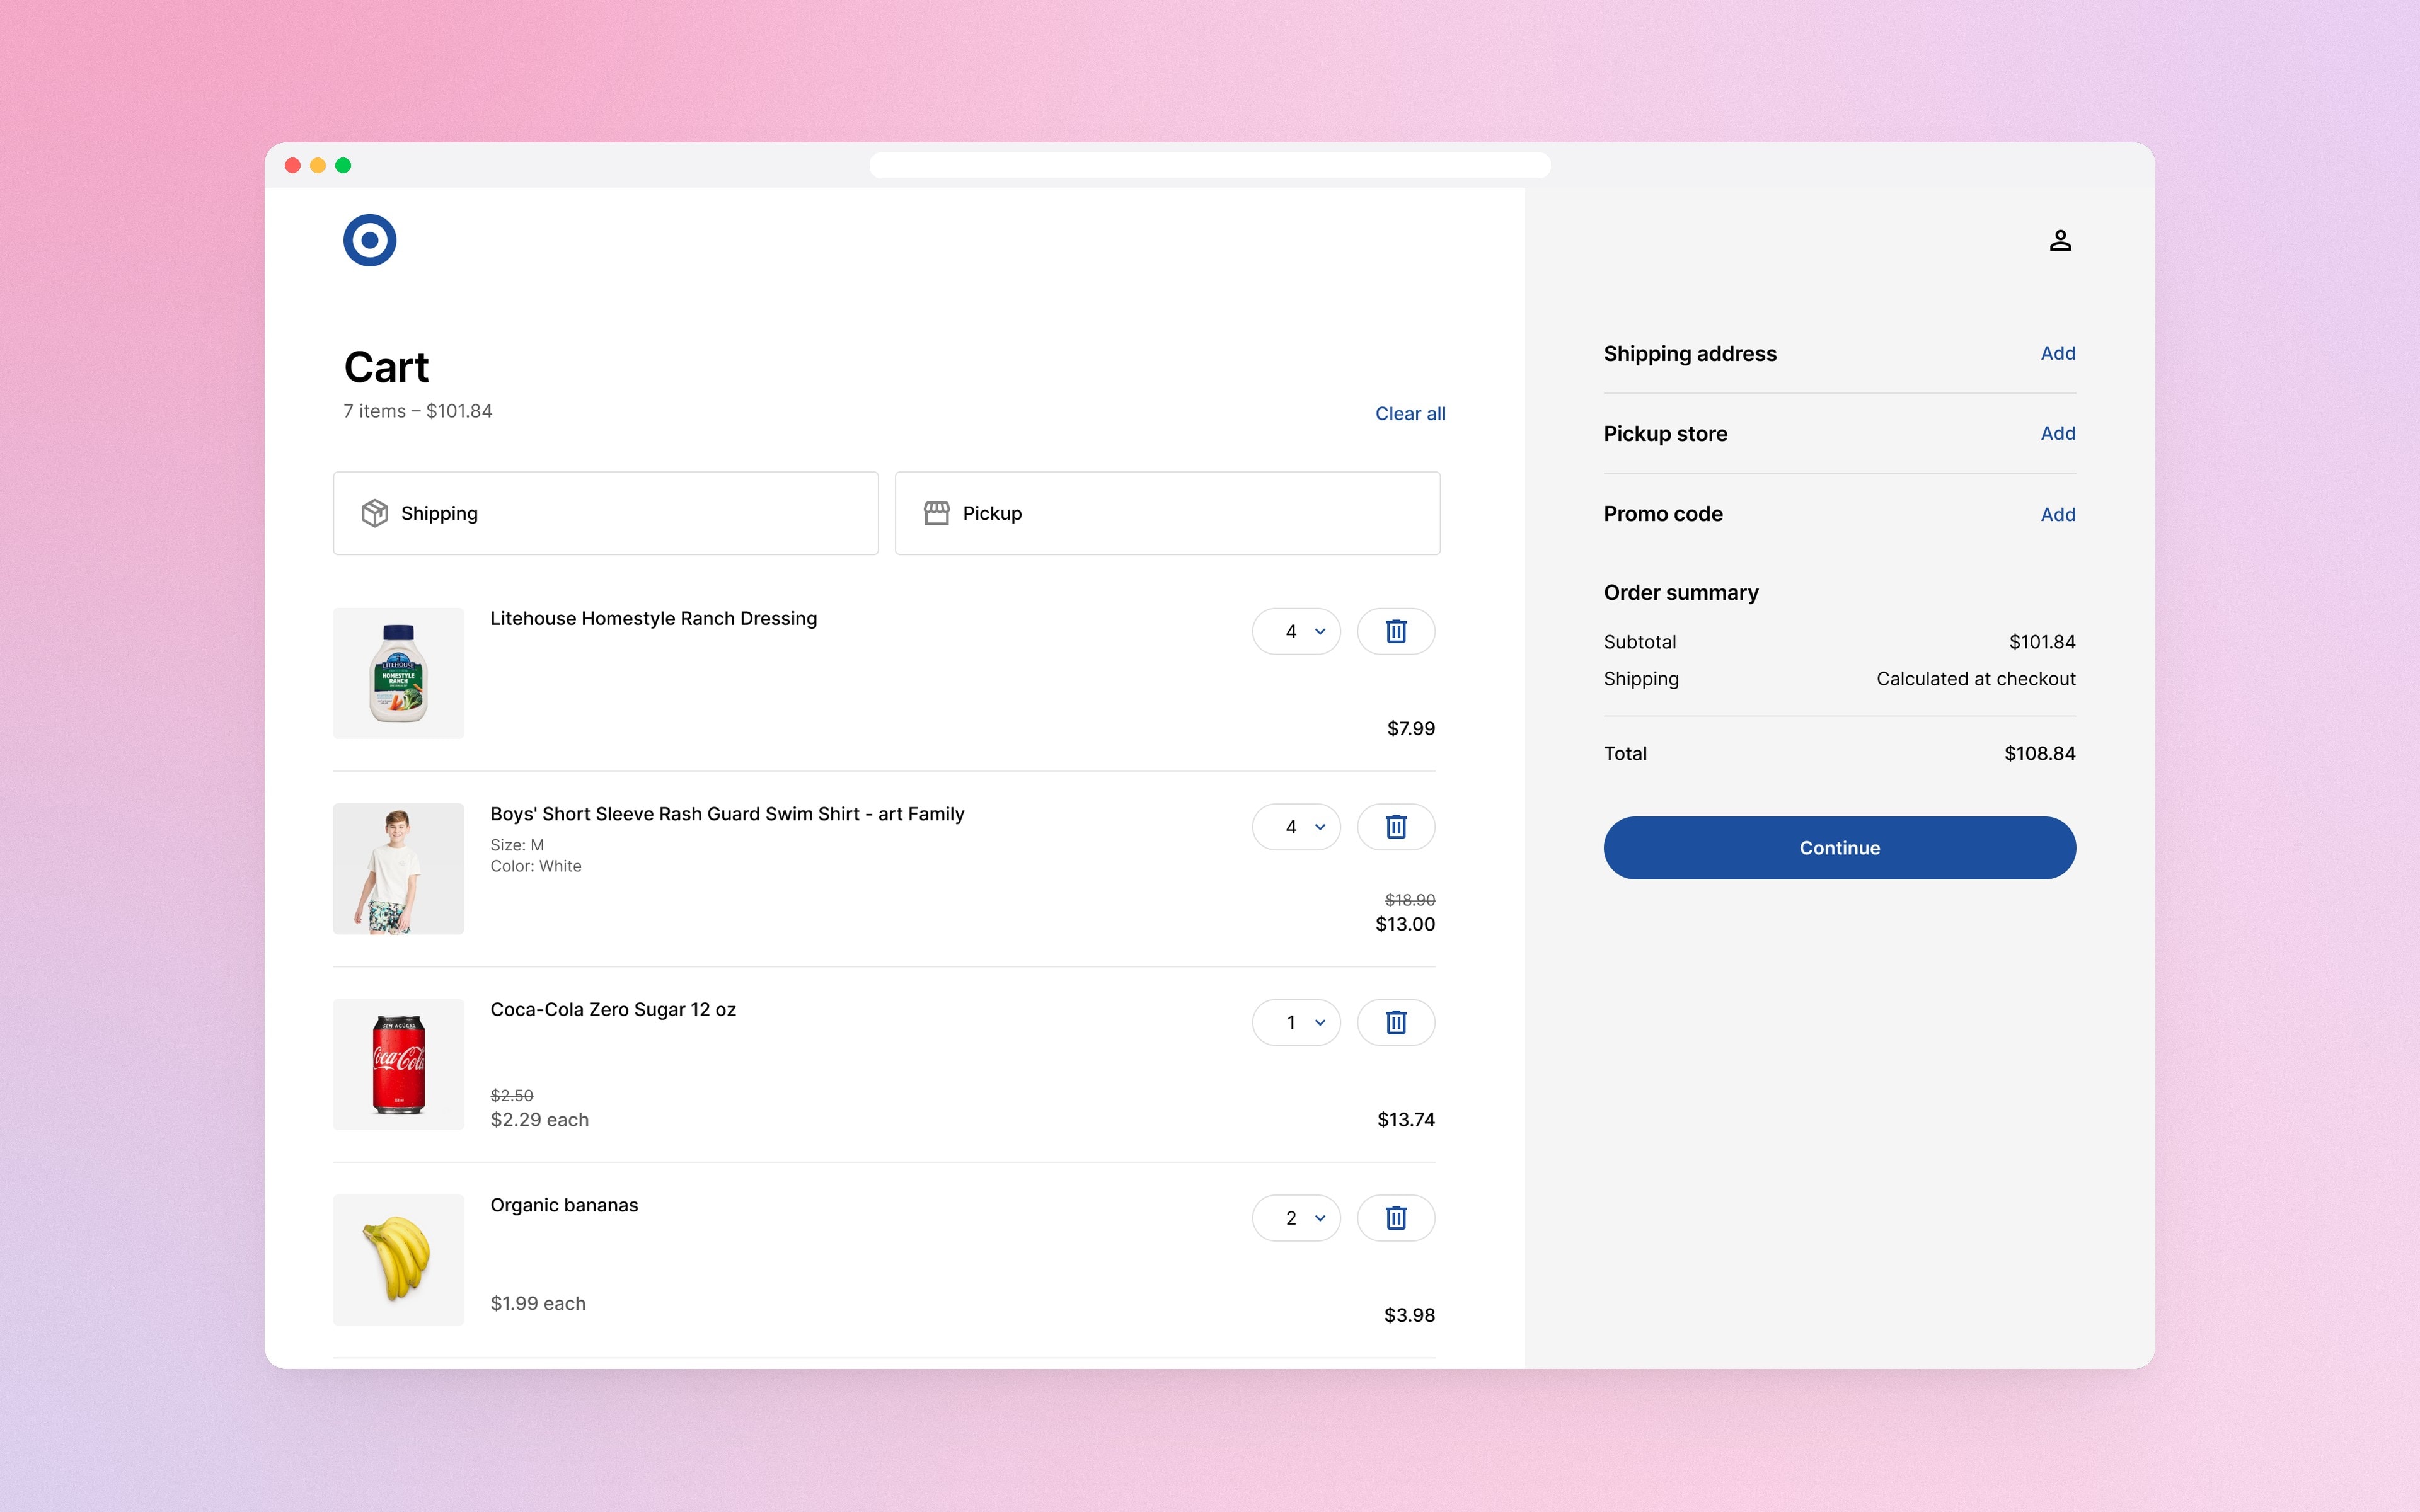Open Organic bananas quantity dropdown
Viewport: 2420px width, 1512px height.
[1296, 1218]
